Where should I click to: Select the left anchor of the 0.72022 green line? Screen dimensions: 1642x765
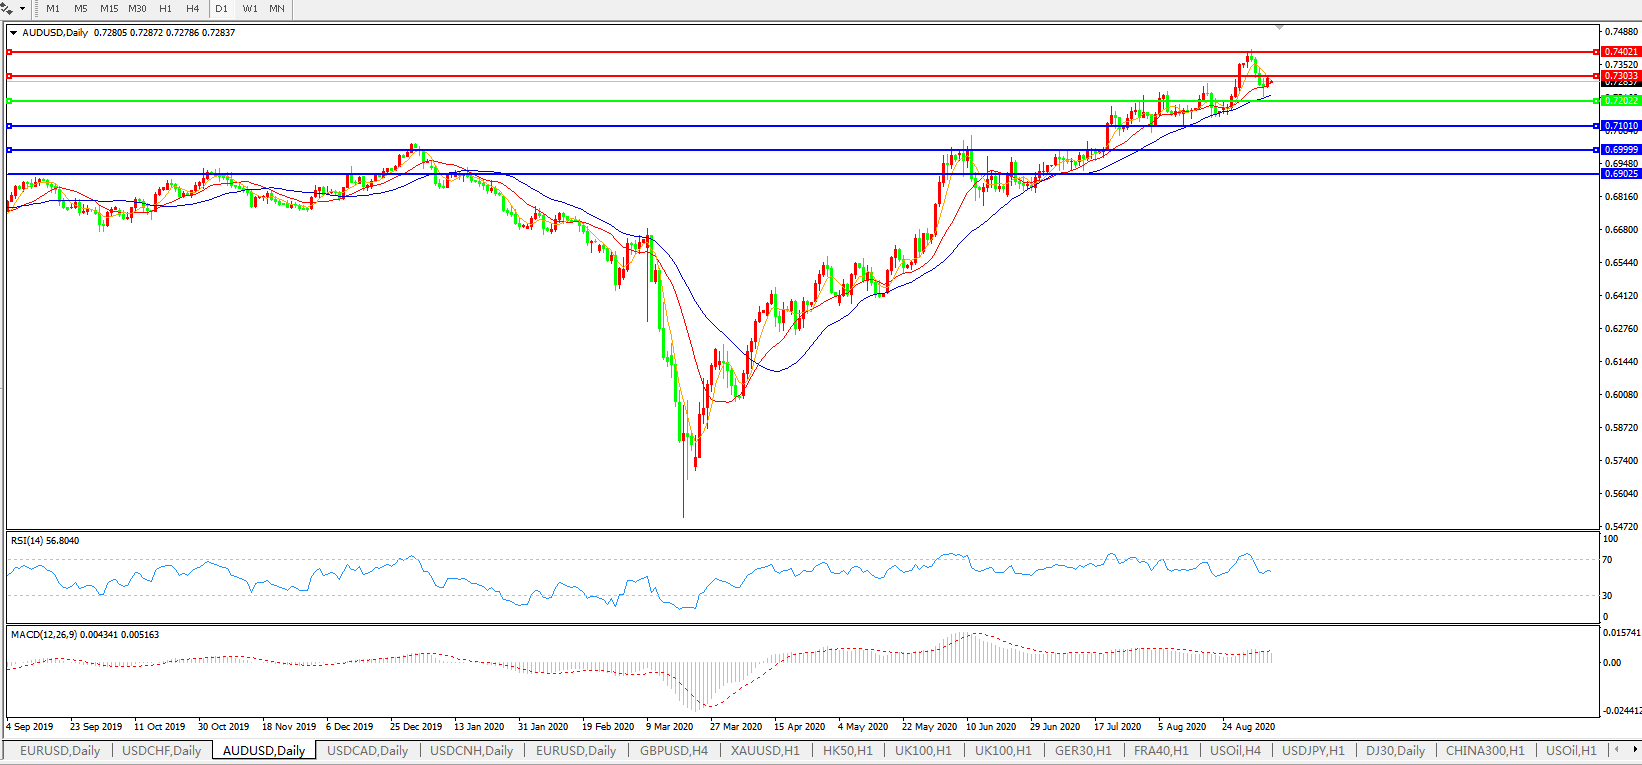click(x=9, y=101)
